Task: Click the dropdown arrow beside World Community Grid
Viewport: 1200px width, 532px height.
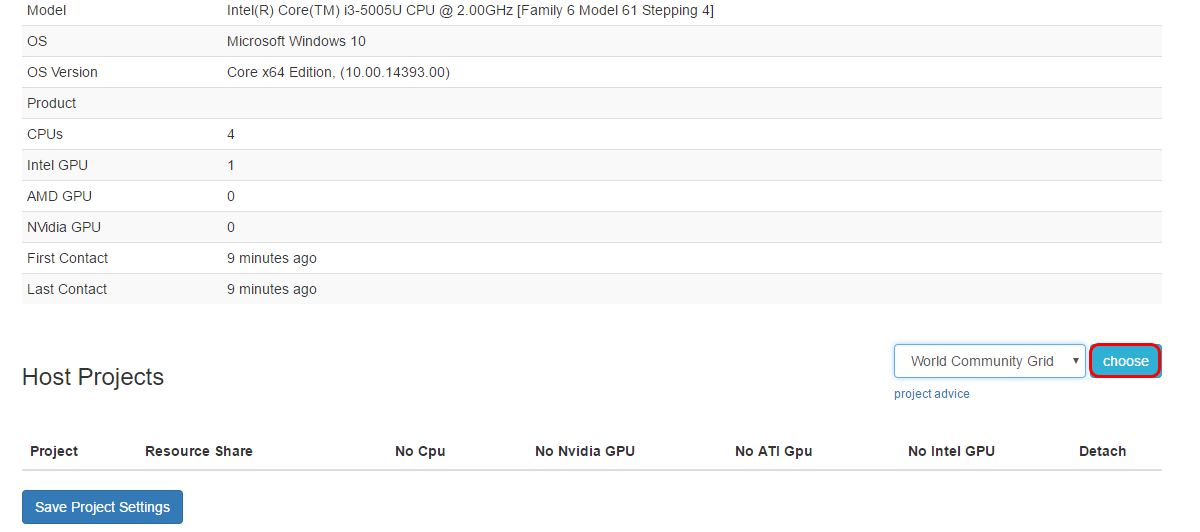Action: [x=1075, y=361]
